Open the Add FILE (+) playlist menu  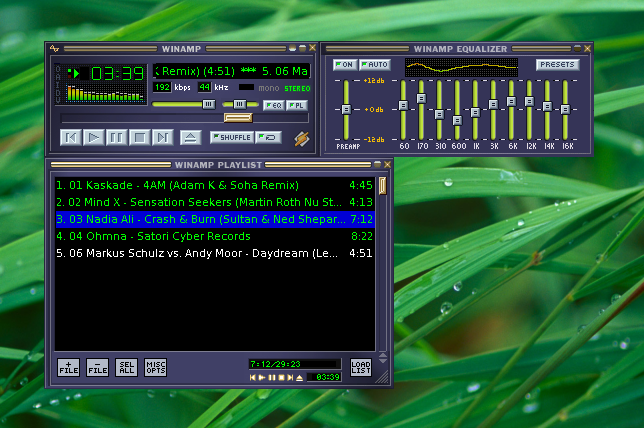69,367
